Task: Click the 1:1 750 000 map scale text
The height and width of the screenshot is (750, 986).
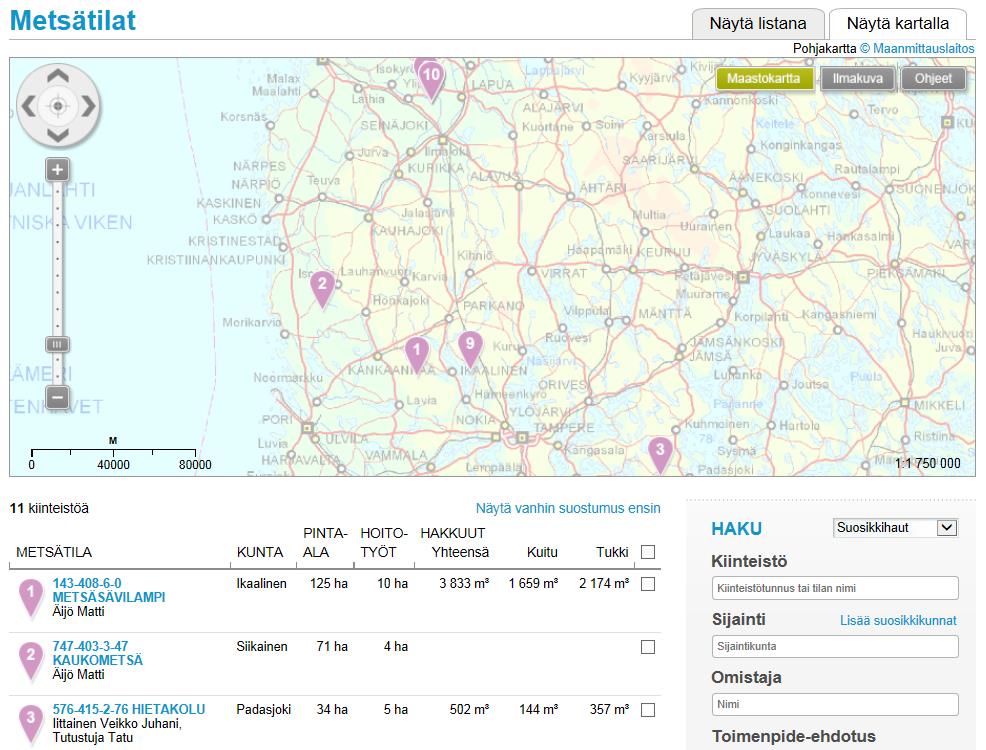Action: point(928,463)
